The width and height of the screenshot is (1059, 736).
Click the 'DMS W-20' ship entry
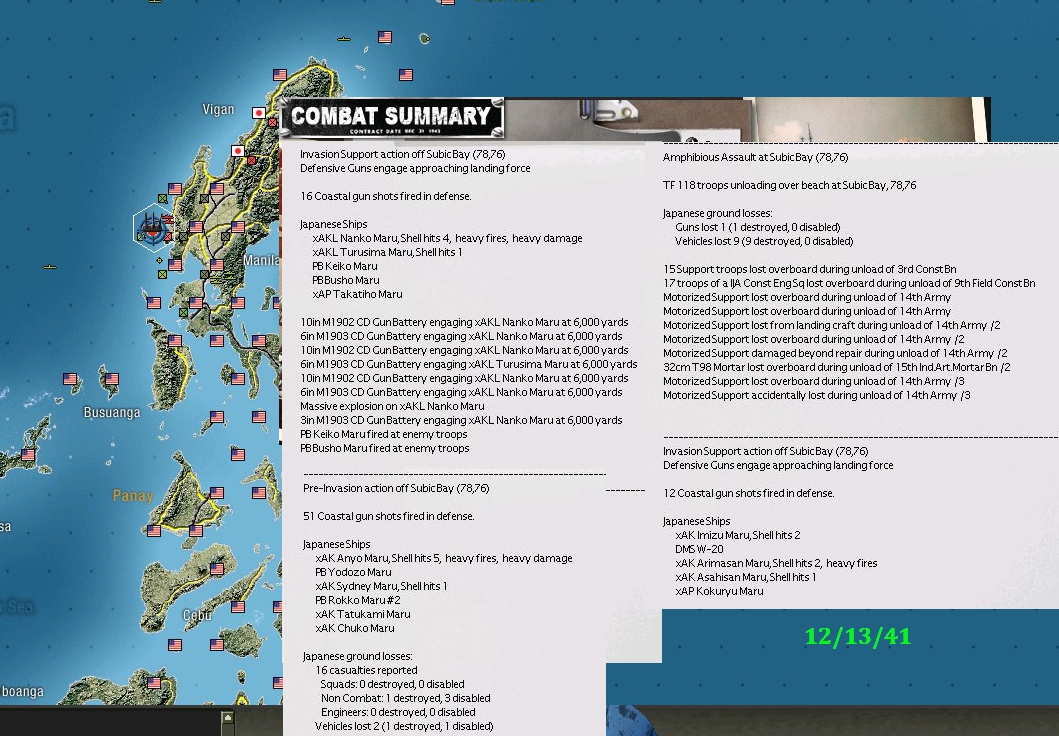pyautogui.click(x=699, y=550)
